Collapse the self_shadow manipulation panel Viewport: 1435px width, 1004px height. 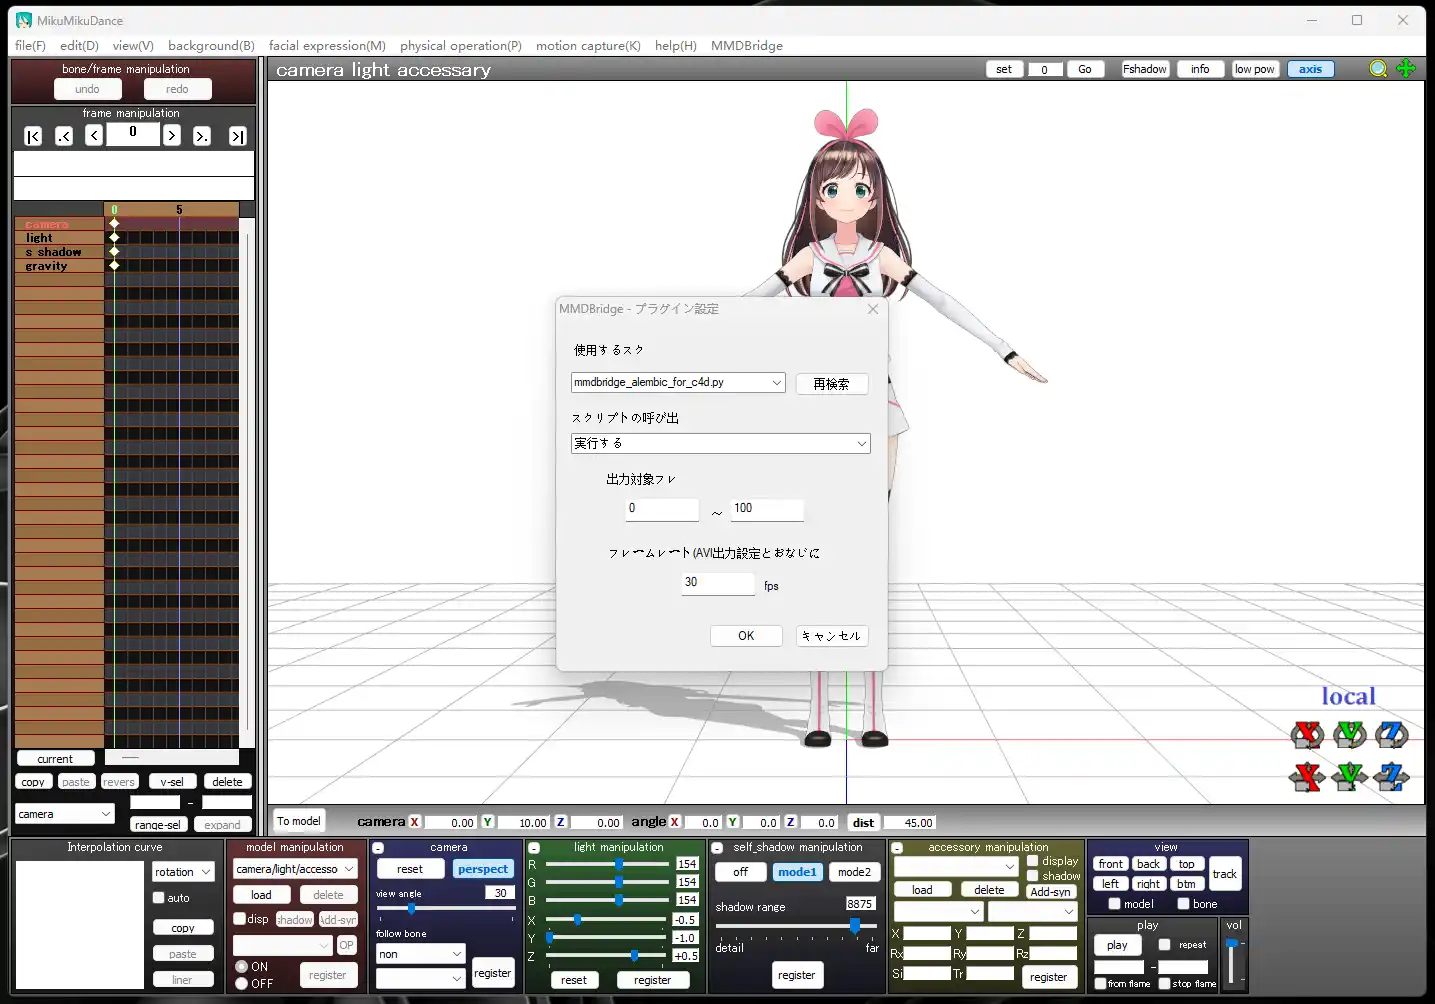coord(717,848)
